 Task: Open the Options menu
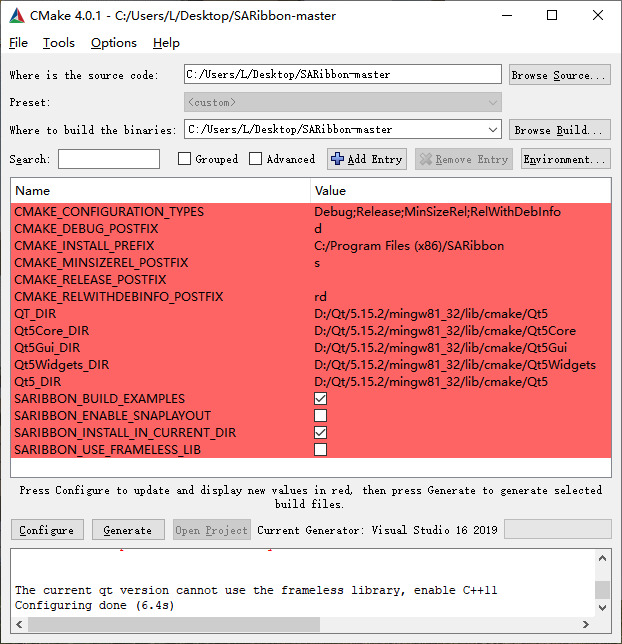pos(114,43)
